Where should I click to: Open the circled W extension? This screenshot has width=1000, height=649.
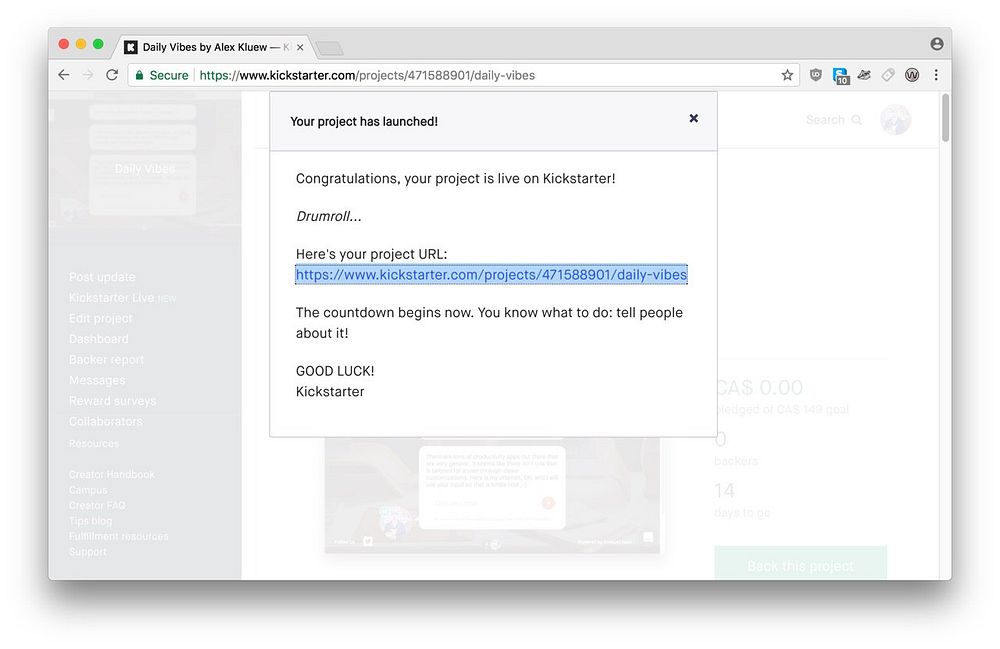[x=912, y=75]
